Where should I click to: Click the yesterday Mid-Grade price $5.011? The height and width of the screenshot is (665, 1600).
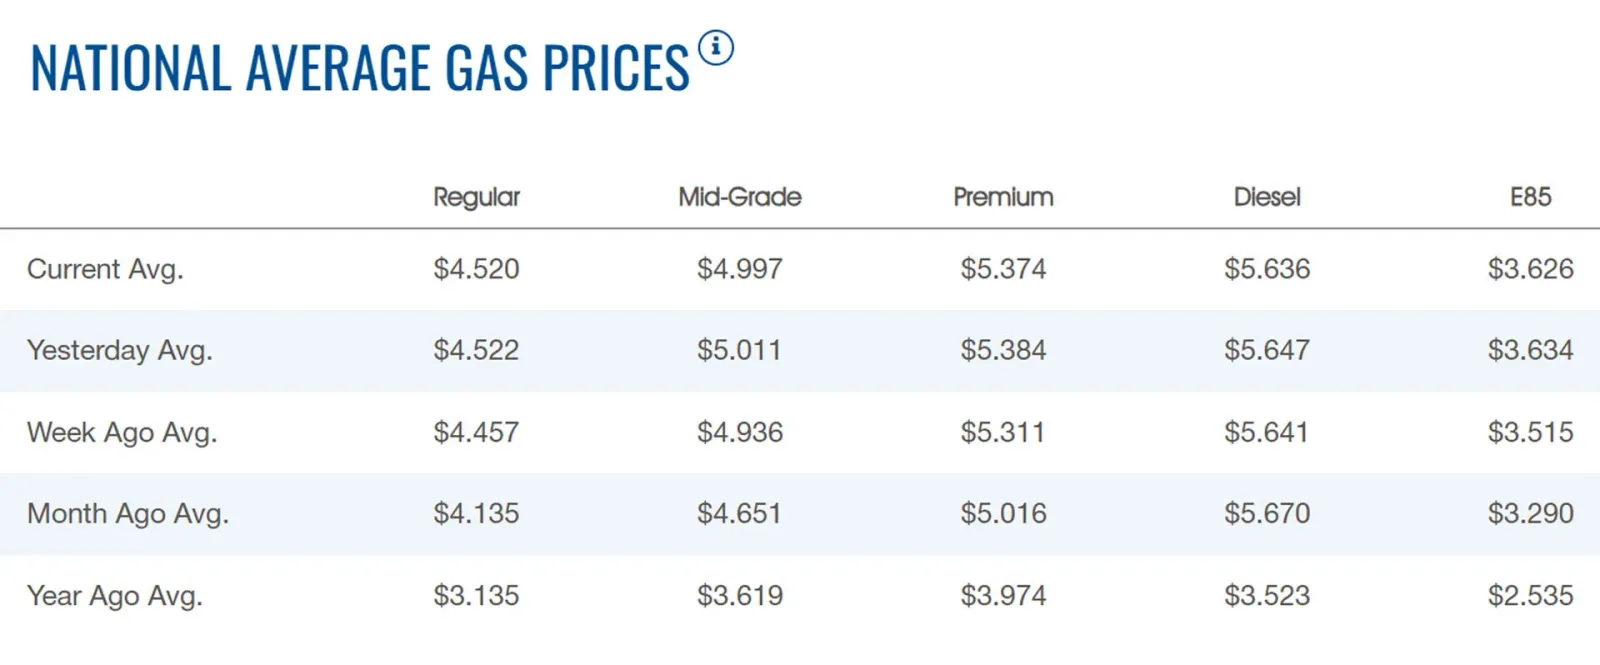[739, 350]
